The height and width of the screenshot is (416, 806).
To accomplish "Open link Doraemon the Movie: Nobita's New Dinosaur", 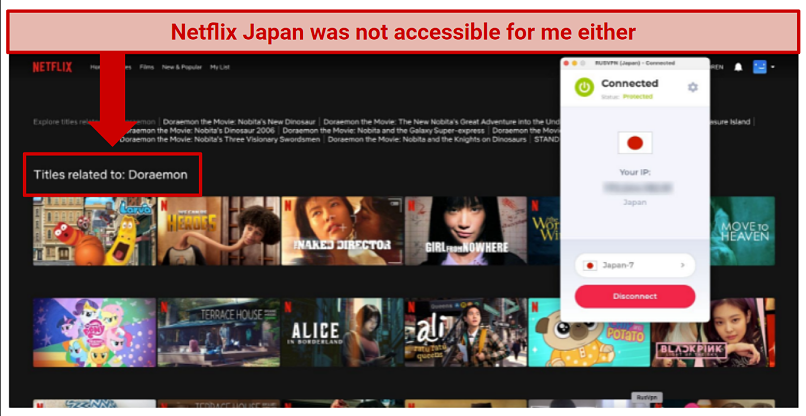I will 239,122.
